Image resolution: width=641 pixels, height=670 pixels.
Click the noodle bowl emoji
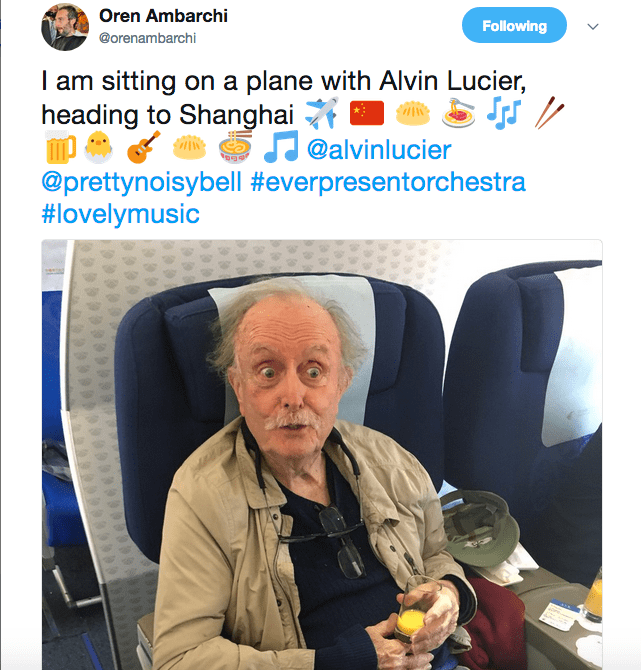235,147
